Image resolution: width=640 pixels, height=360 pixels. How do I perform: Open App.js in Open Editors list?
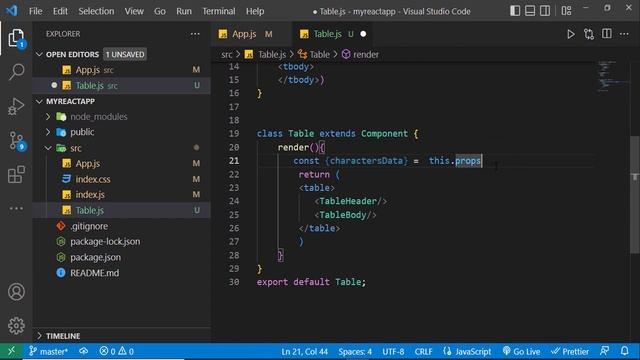[x=121, y=70]
